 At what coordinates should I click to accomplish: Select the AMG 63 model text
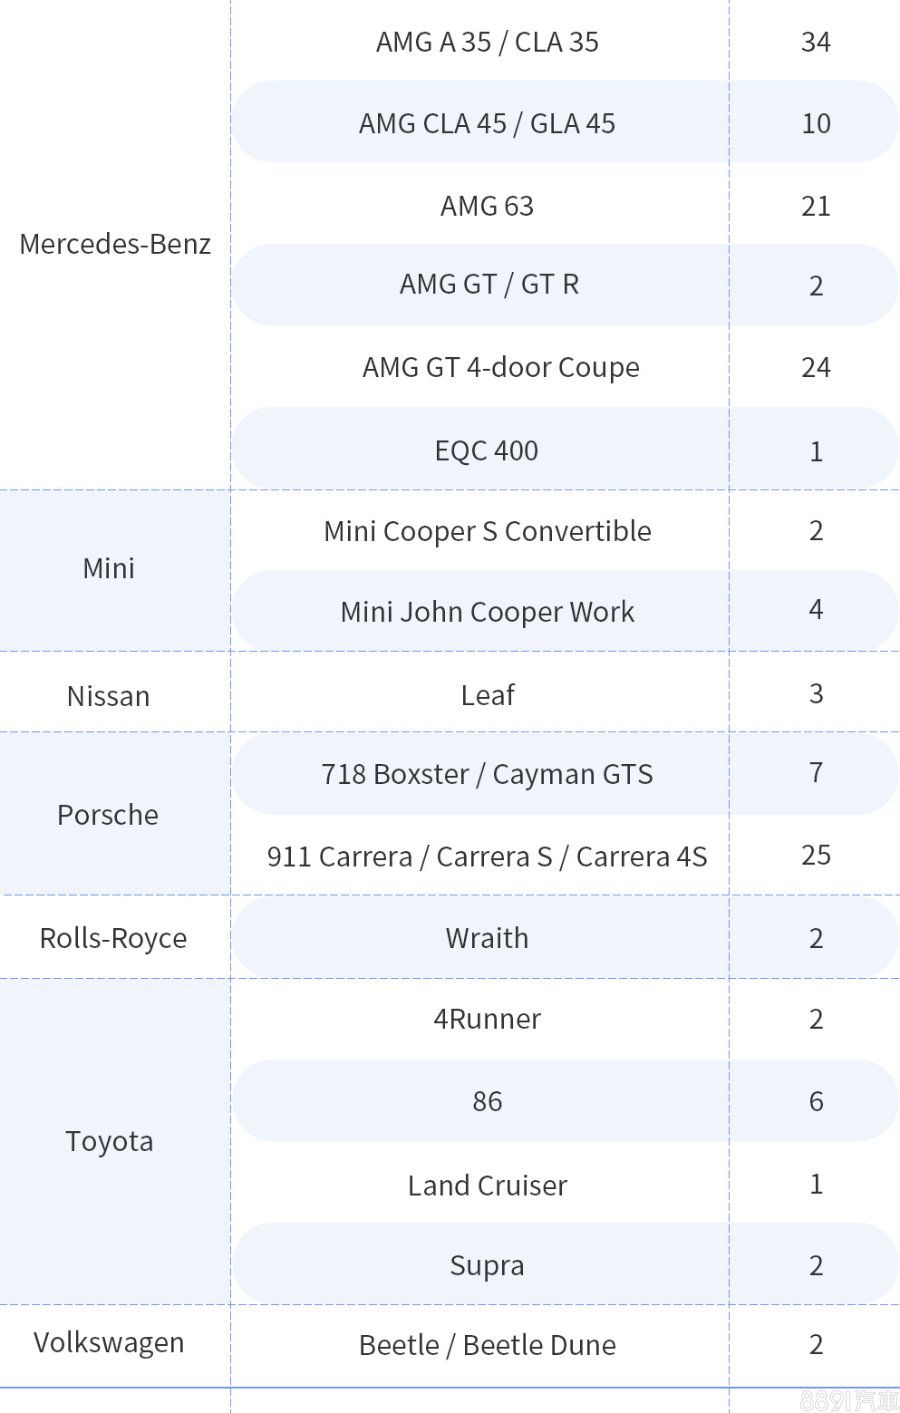click(487, 206)
